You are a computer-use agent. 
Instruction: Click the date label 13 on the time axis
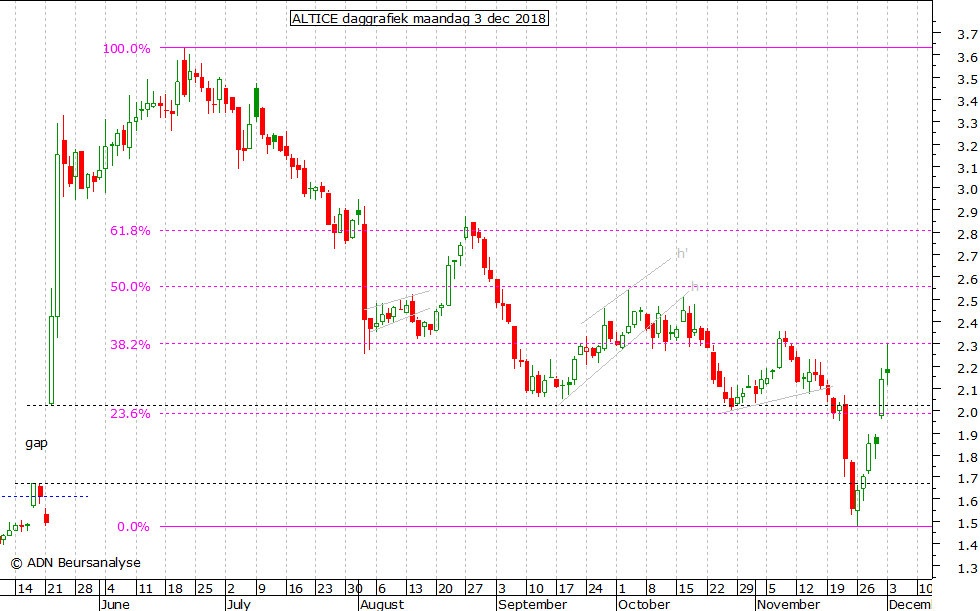[x=415, y=589]
